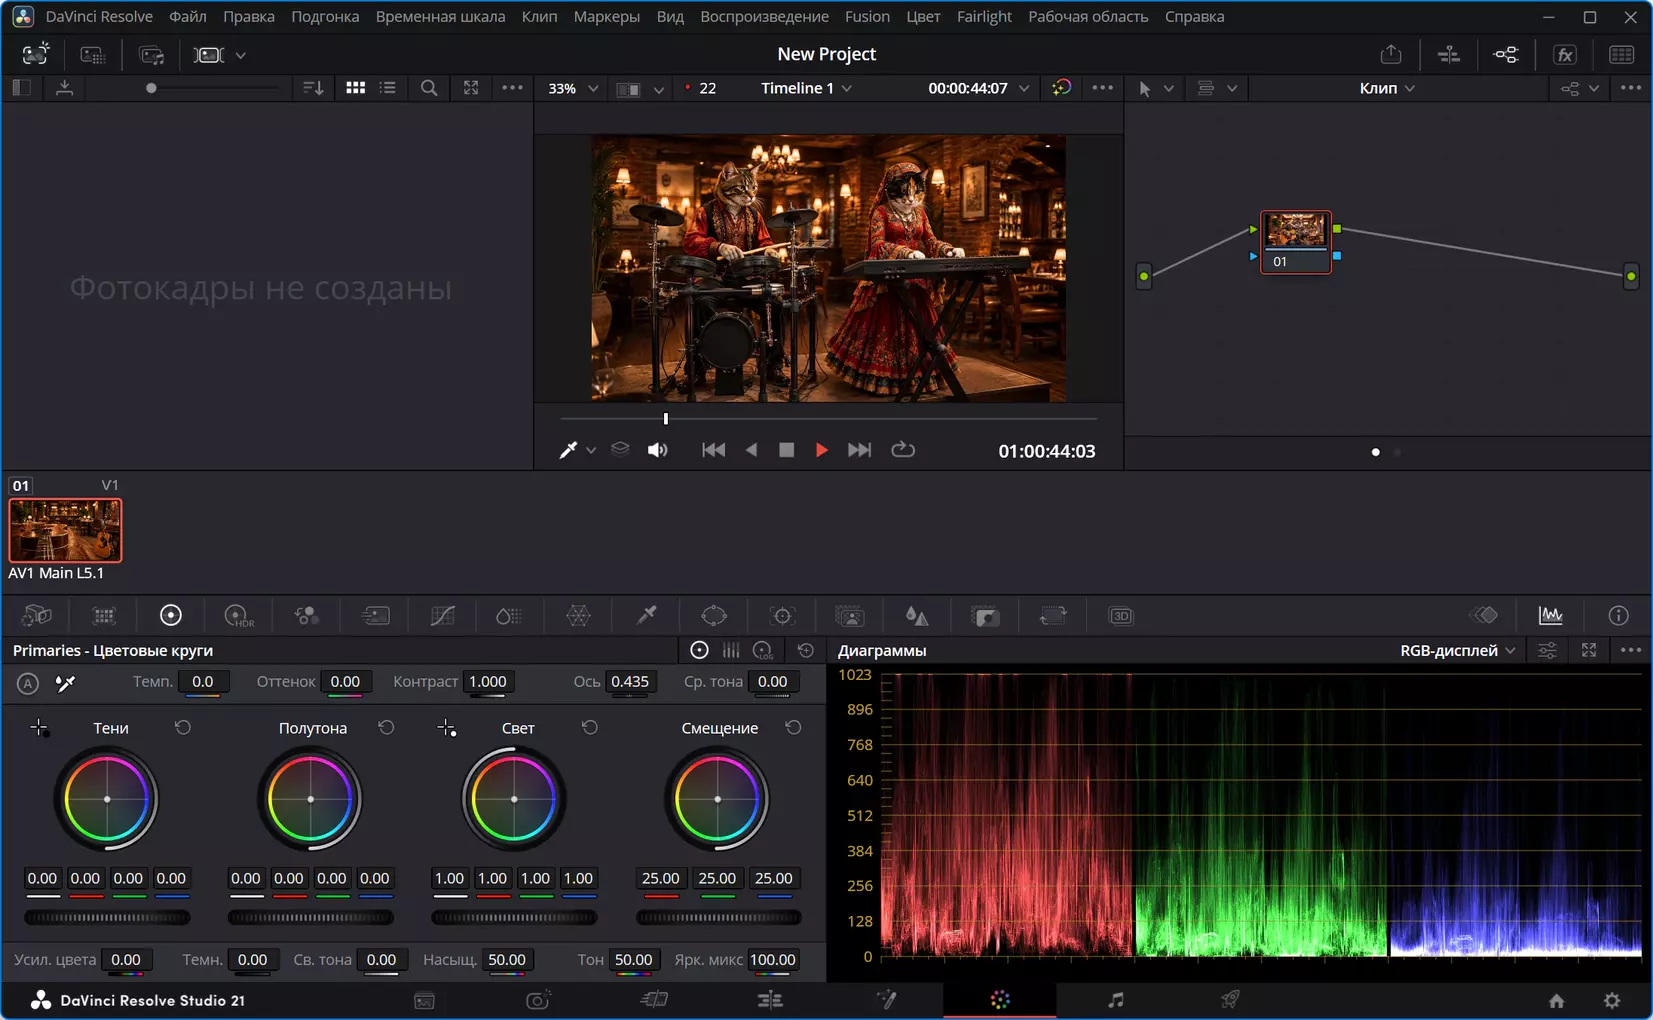Start playback with the play button

tap(822, 450)
